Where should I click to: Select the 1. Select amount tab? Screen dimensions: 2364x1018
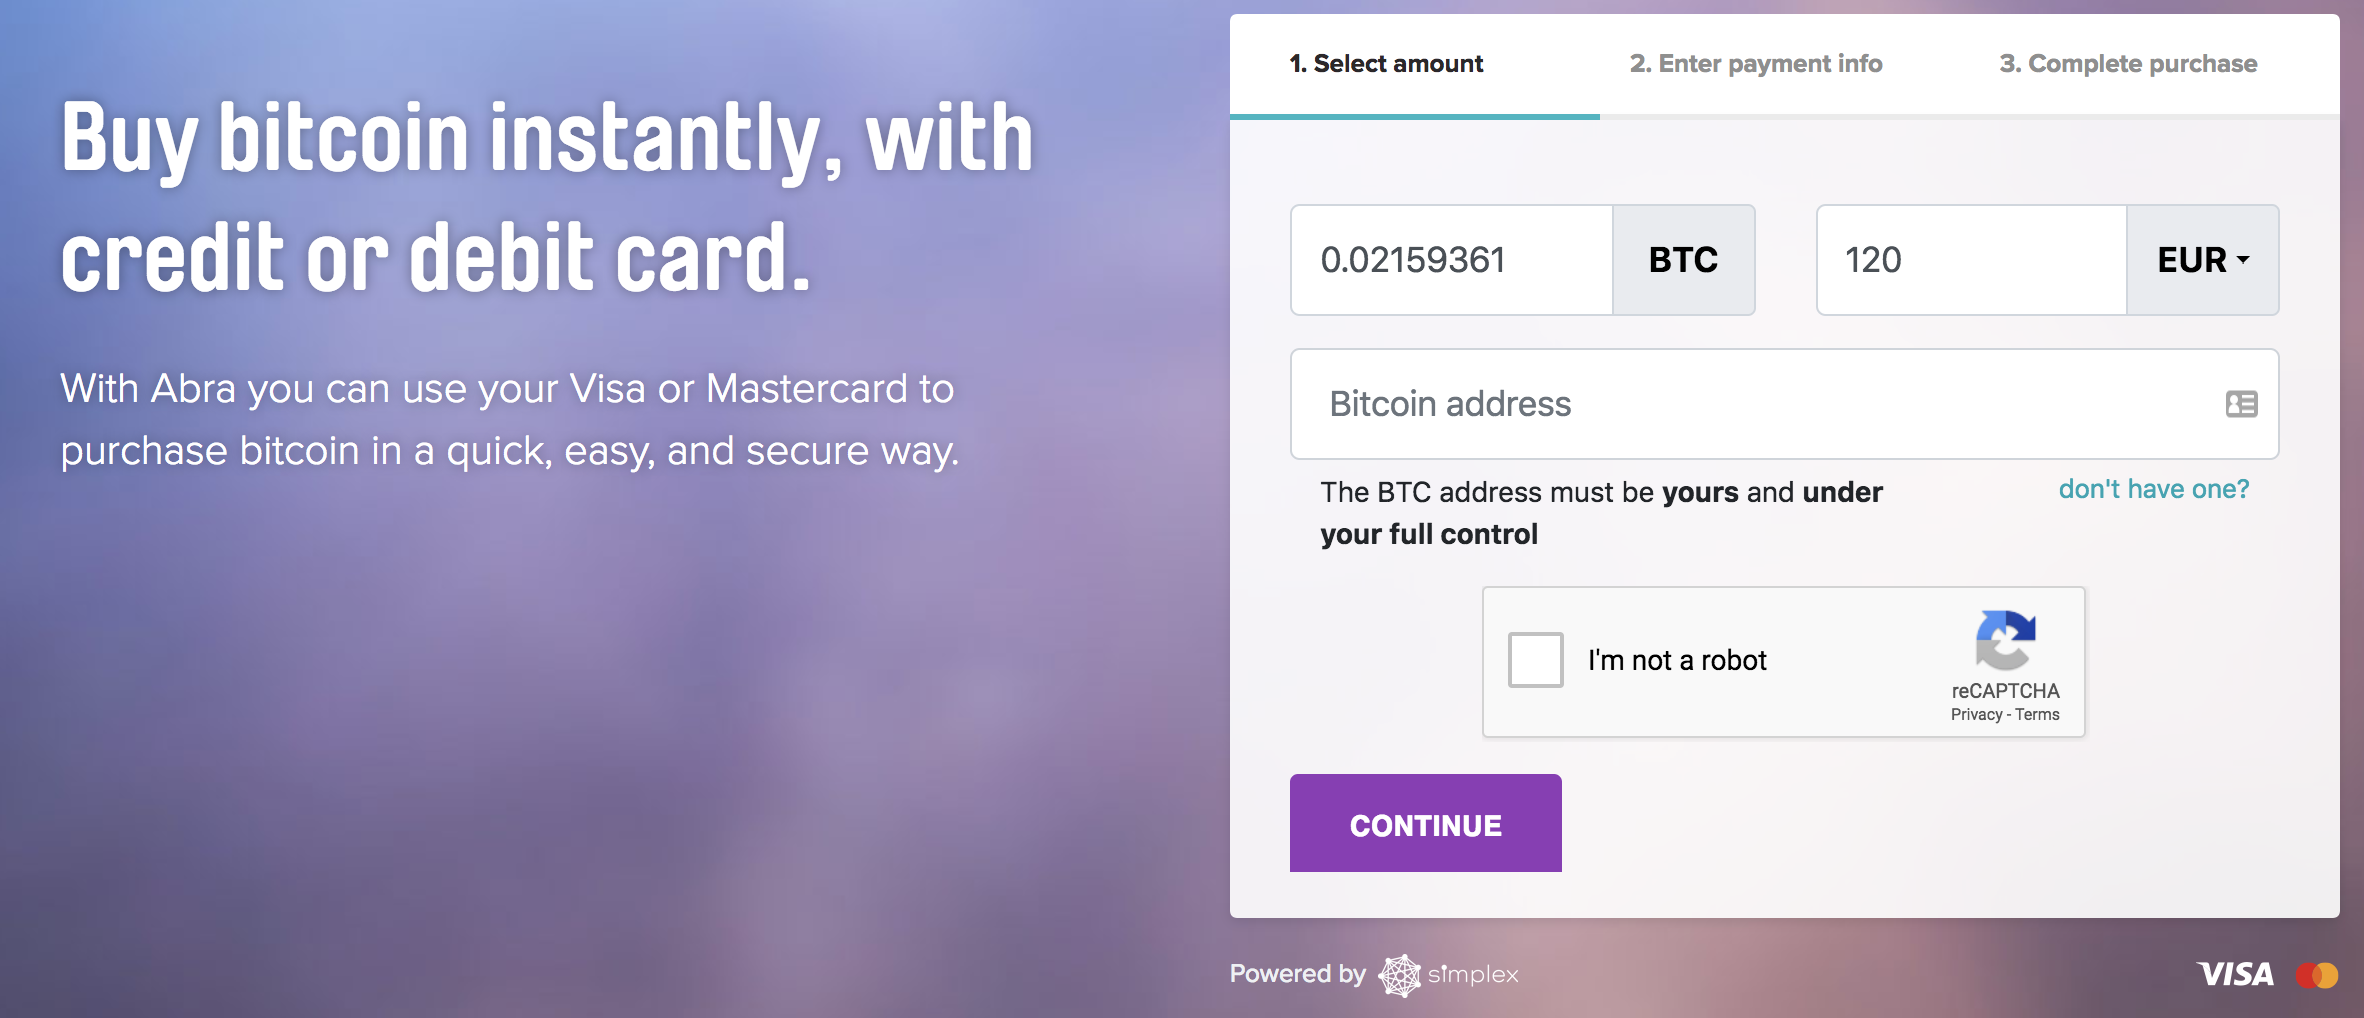click(x=1386, y=64)
